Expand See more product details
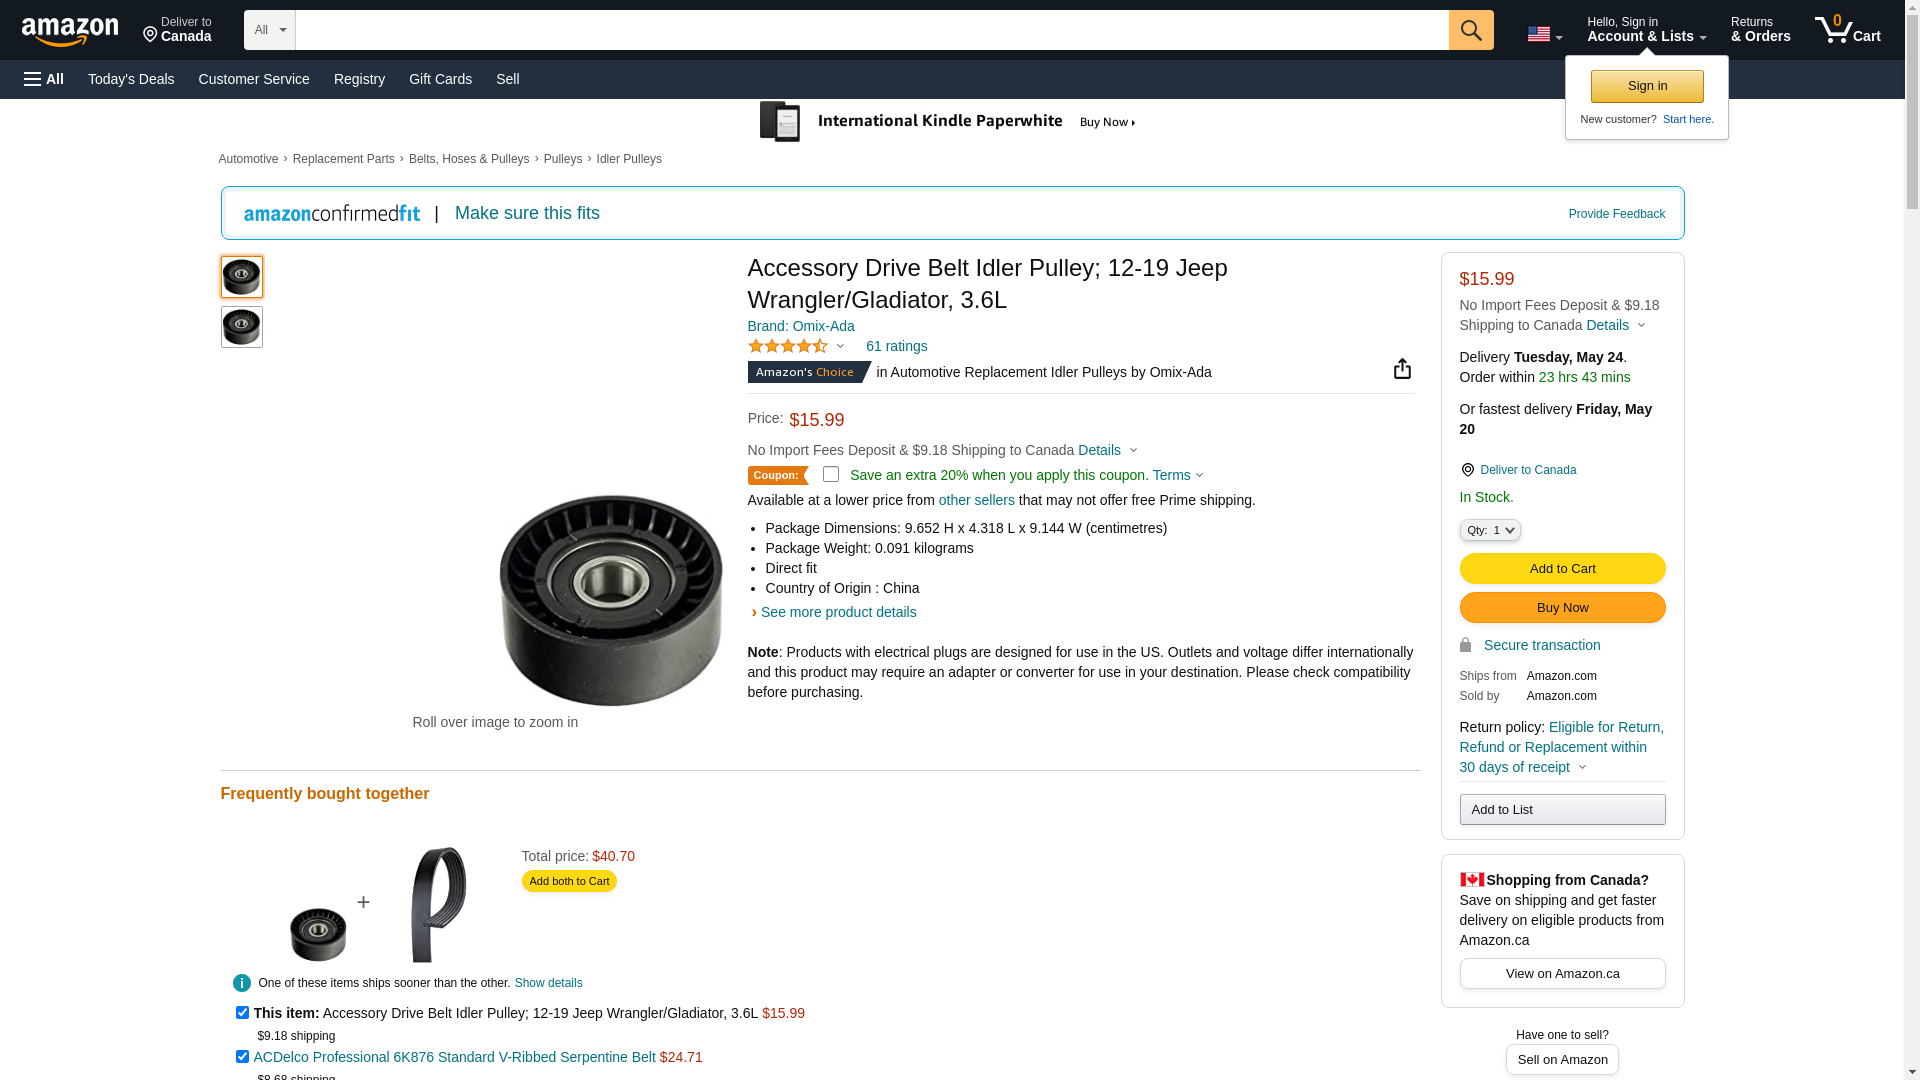 pos(838,612)
